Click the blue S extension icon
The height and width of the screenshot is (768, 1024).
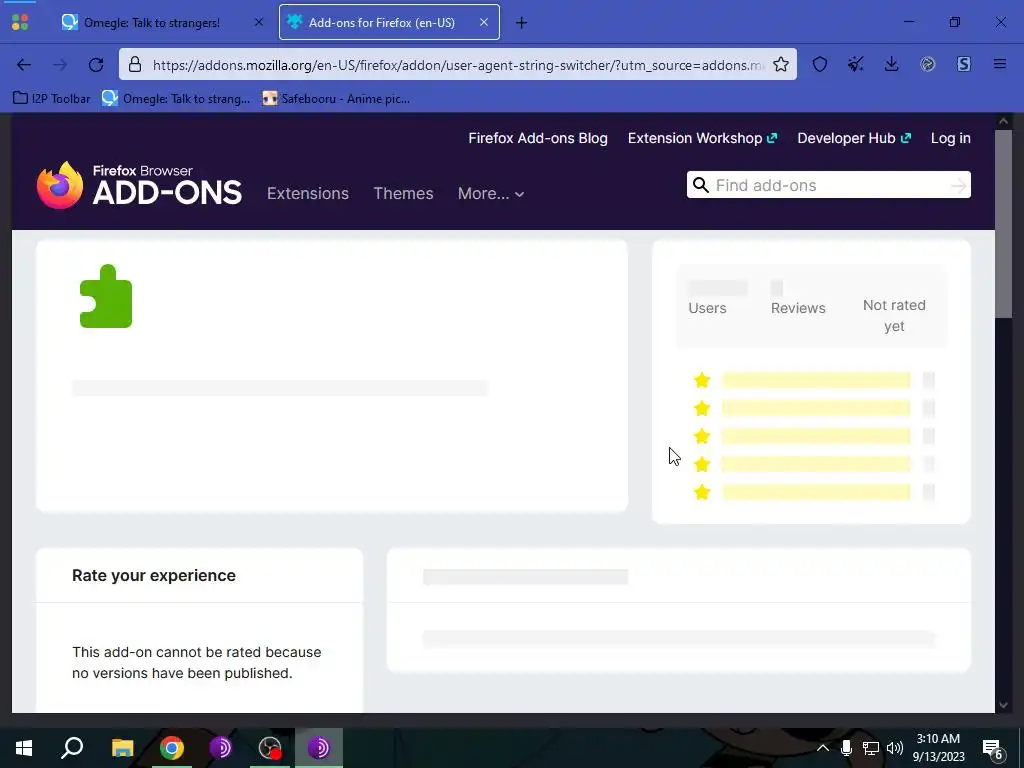point(964,64)
